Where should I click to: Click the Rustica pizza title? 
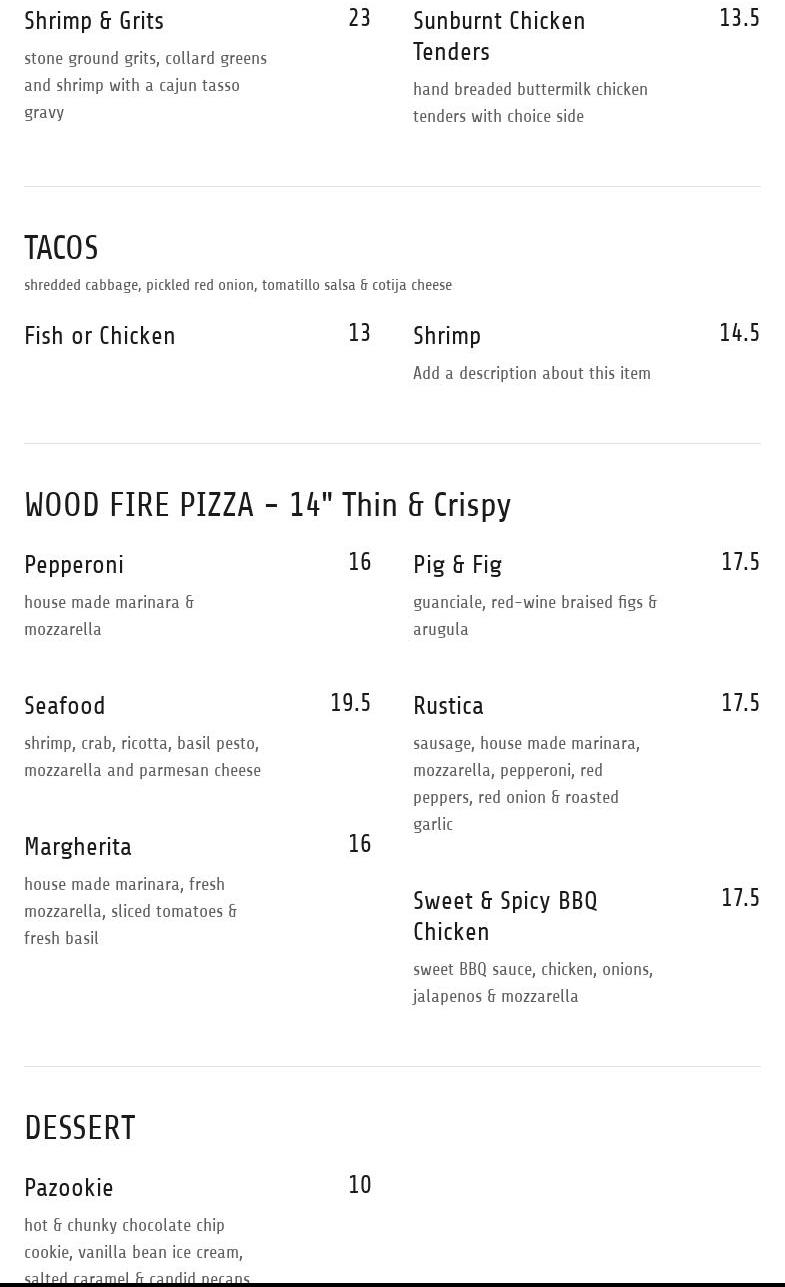[x=448, y=706]
